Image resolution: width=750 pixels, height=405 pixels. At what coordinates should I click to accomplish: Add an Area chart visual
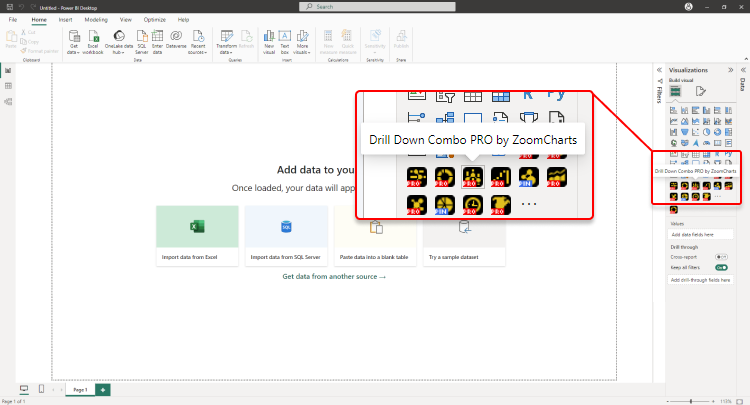click(684, 121)
